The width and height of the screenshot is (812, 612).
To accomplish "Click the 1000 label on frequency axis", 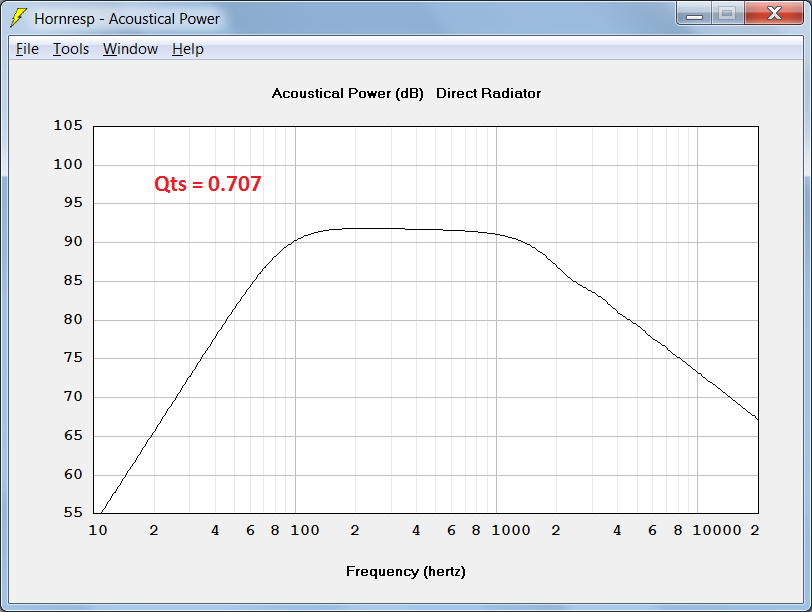I will (x=511, y=530).
